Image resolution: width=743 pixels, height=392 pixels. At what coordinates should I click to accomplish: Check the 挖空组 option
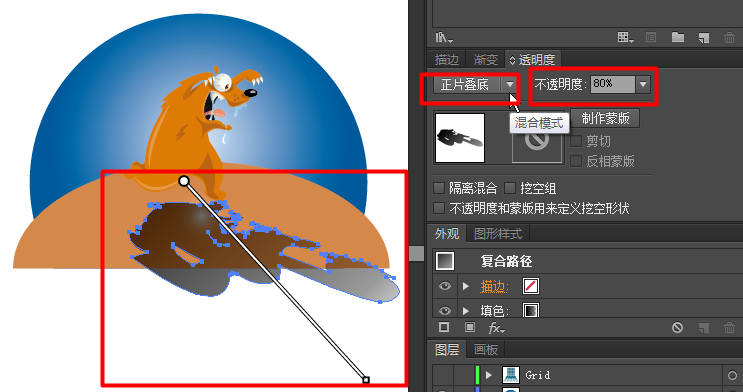pos(510,188)
